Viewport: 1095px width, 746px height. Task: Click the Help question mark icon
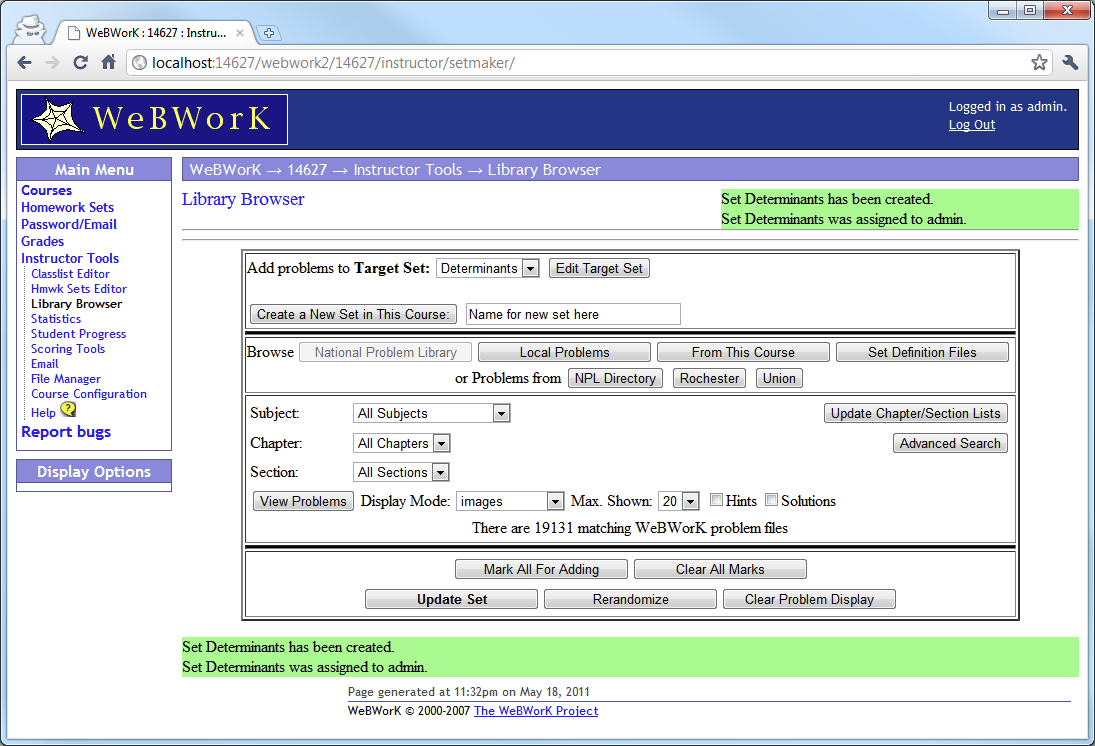(68, 409)
